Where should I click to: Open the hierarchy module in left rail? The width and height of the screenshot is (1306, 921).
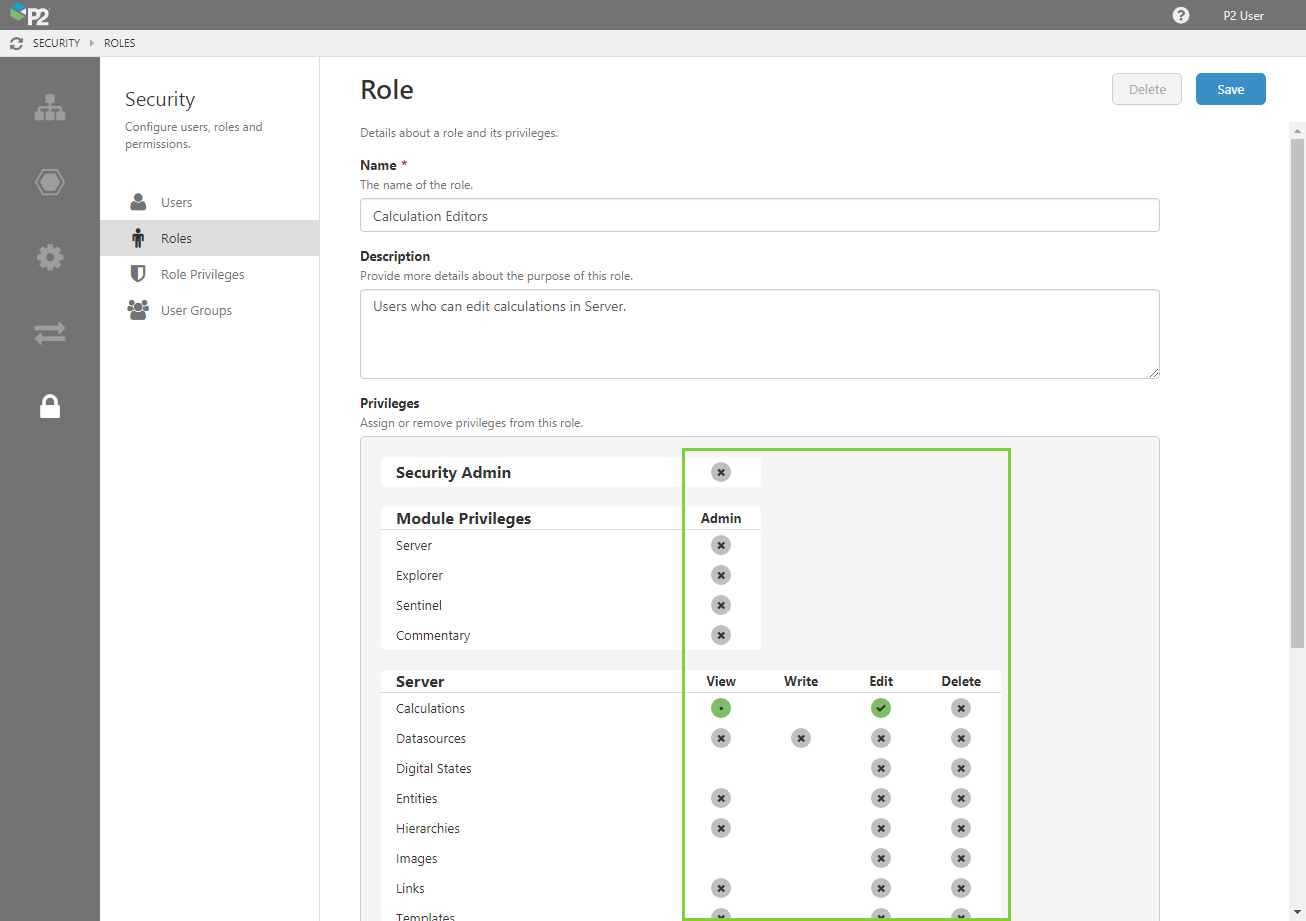pos(50,108)
